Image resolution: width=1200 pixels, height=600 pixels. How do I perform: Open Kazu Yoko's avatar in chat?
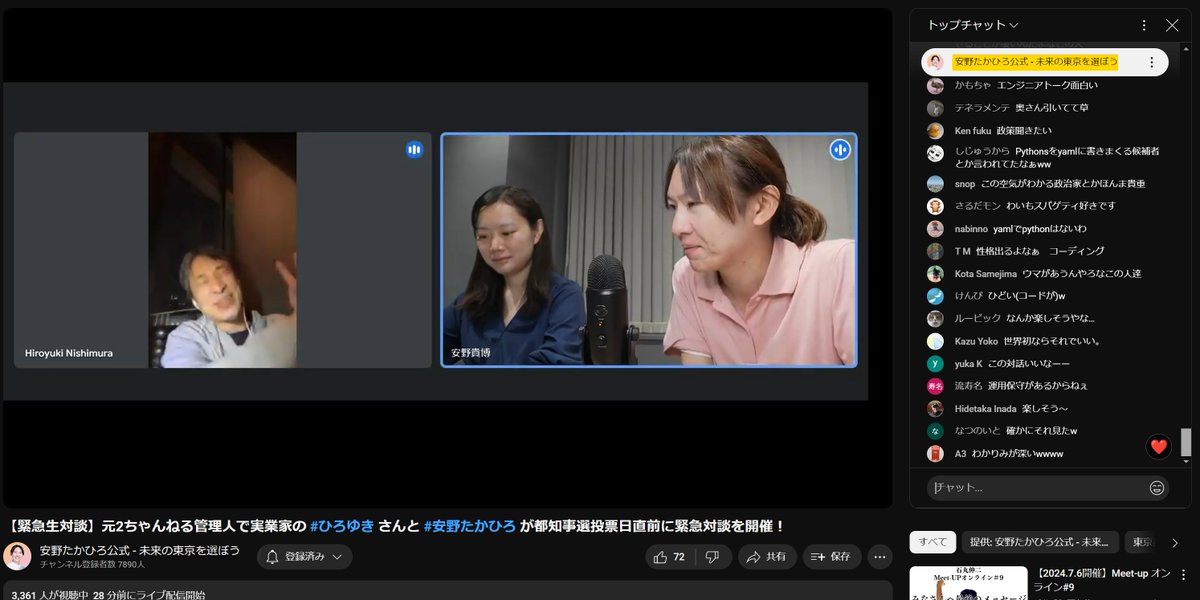tap(935, 341)
